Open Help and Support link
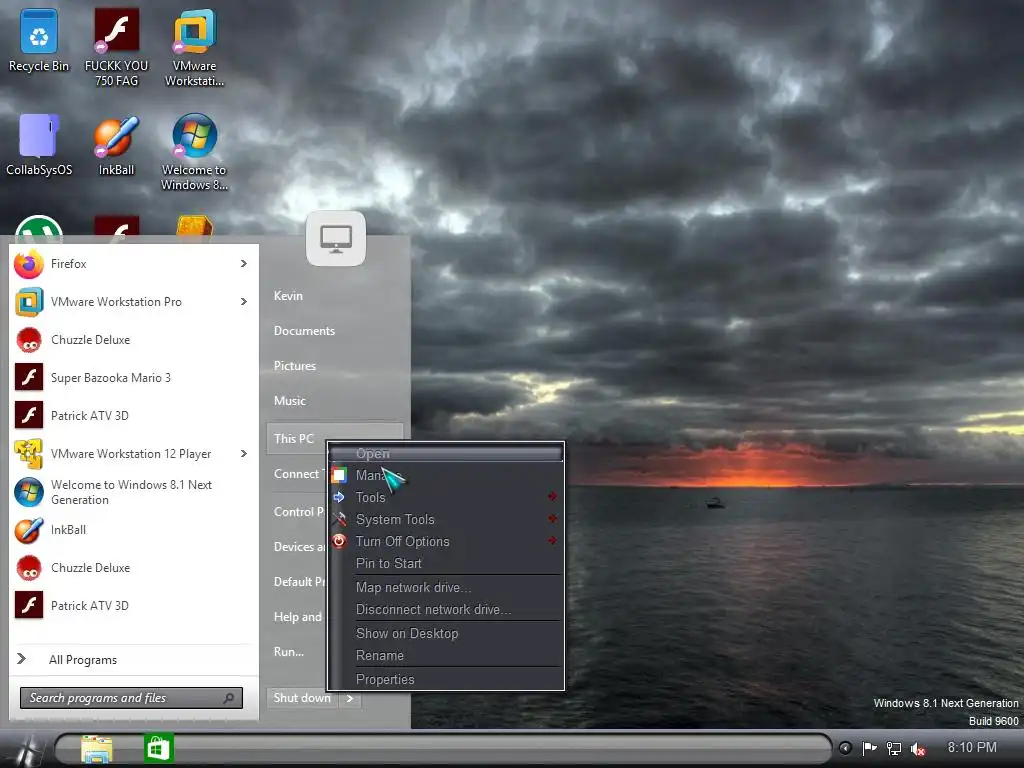1024x768 pixels. tap(297, 616)
